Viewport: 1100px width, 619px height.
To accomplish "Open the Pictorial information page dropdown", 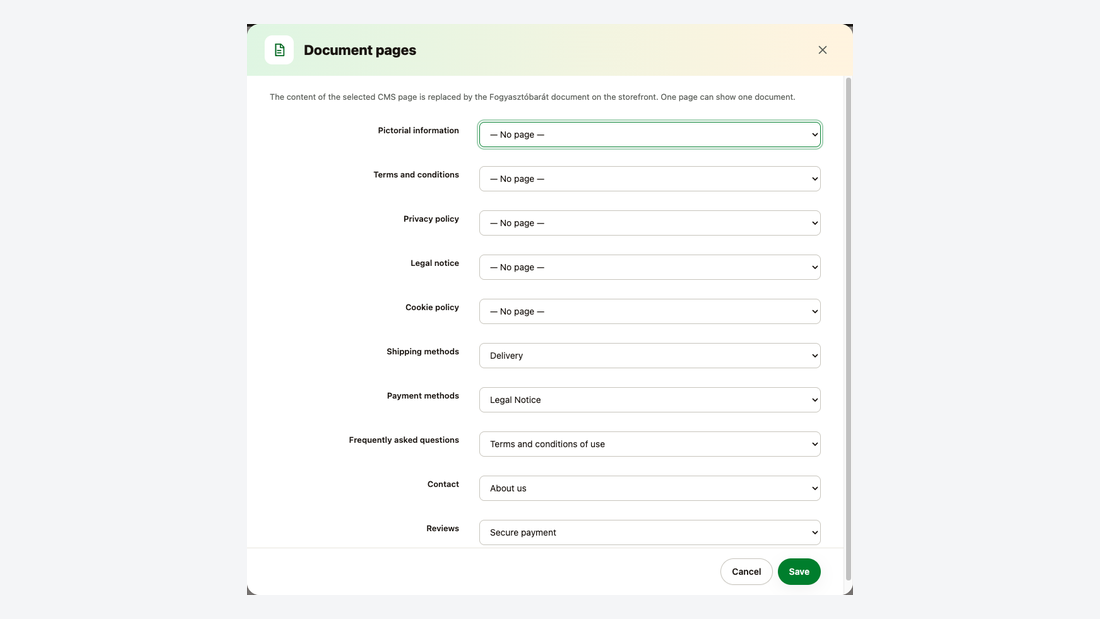I will pos(650,135).
